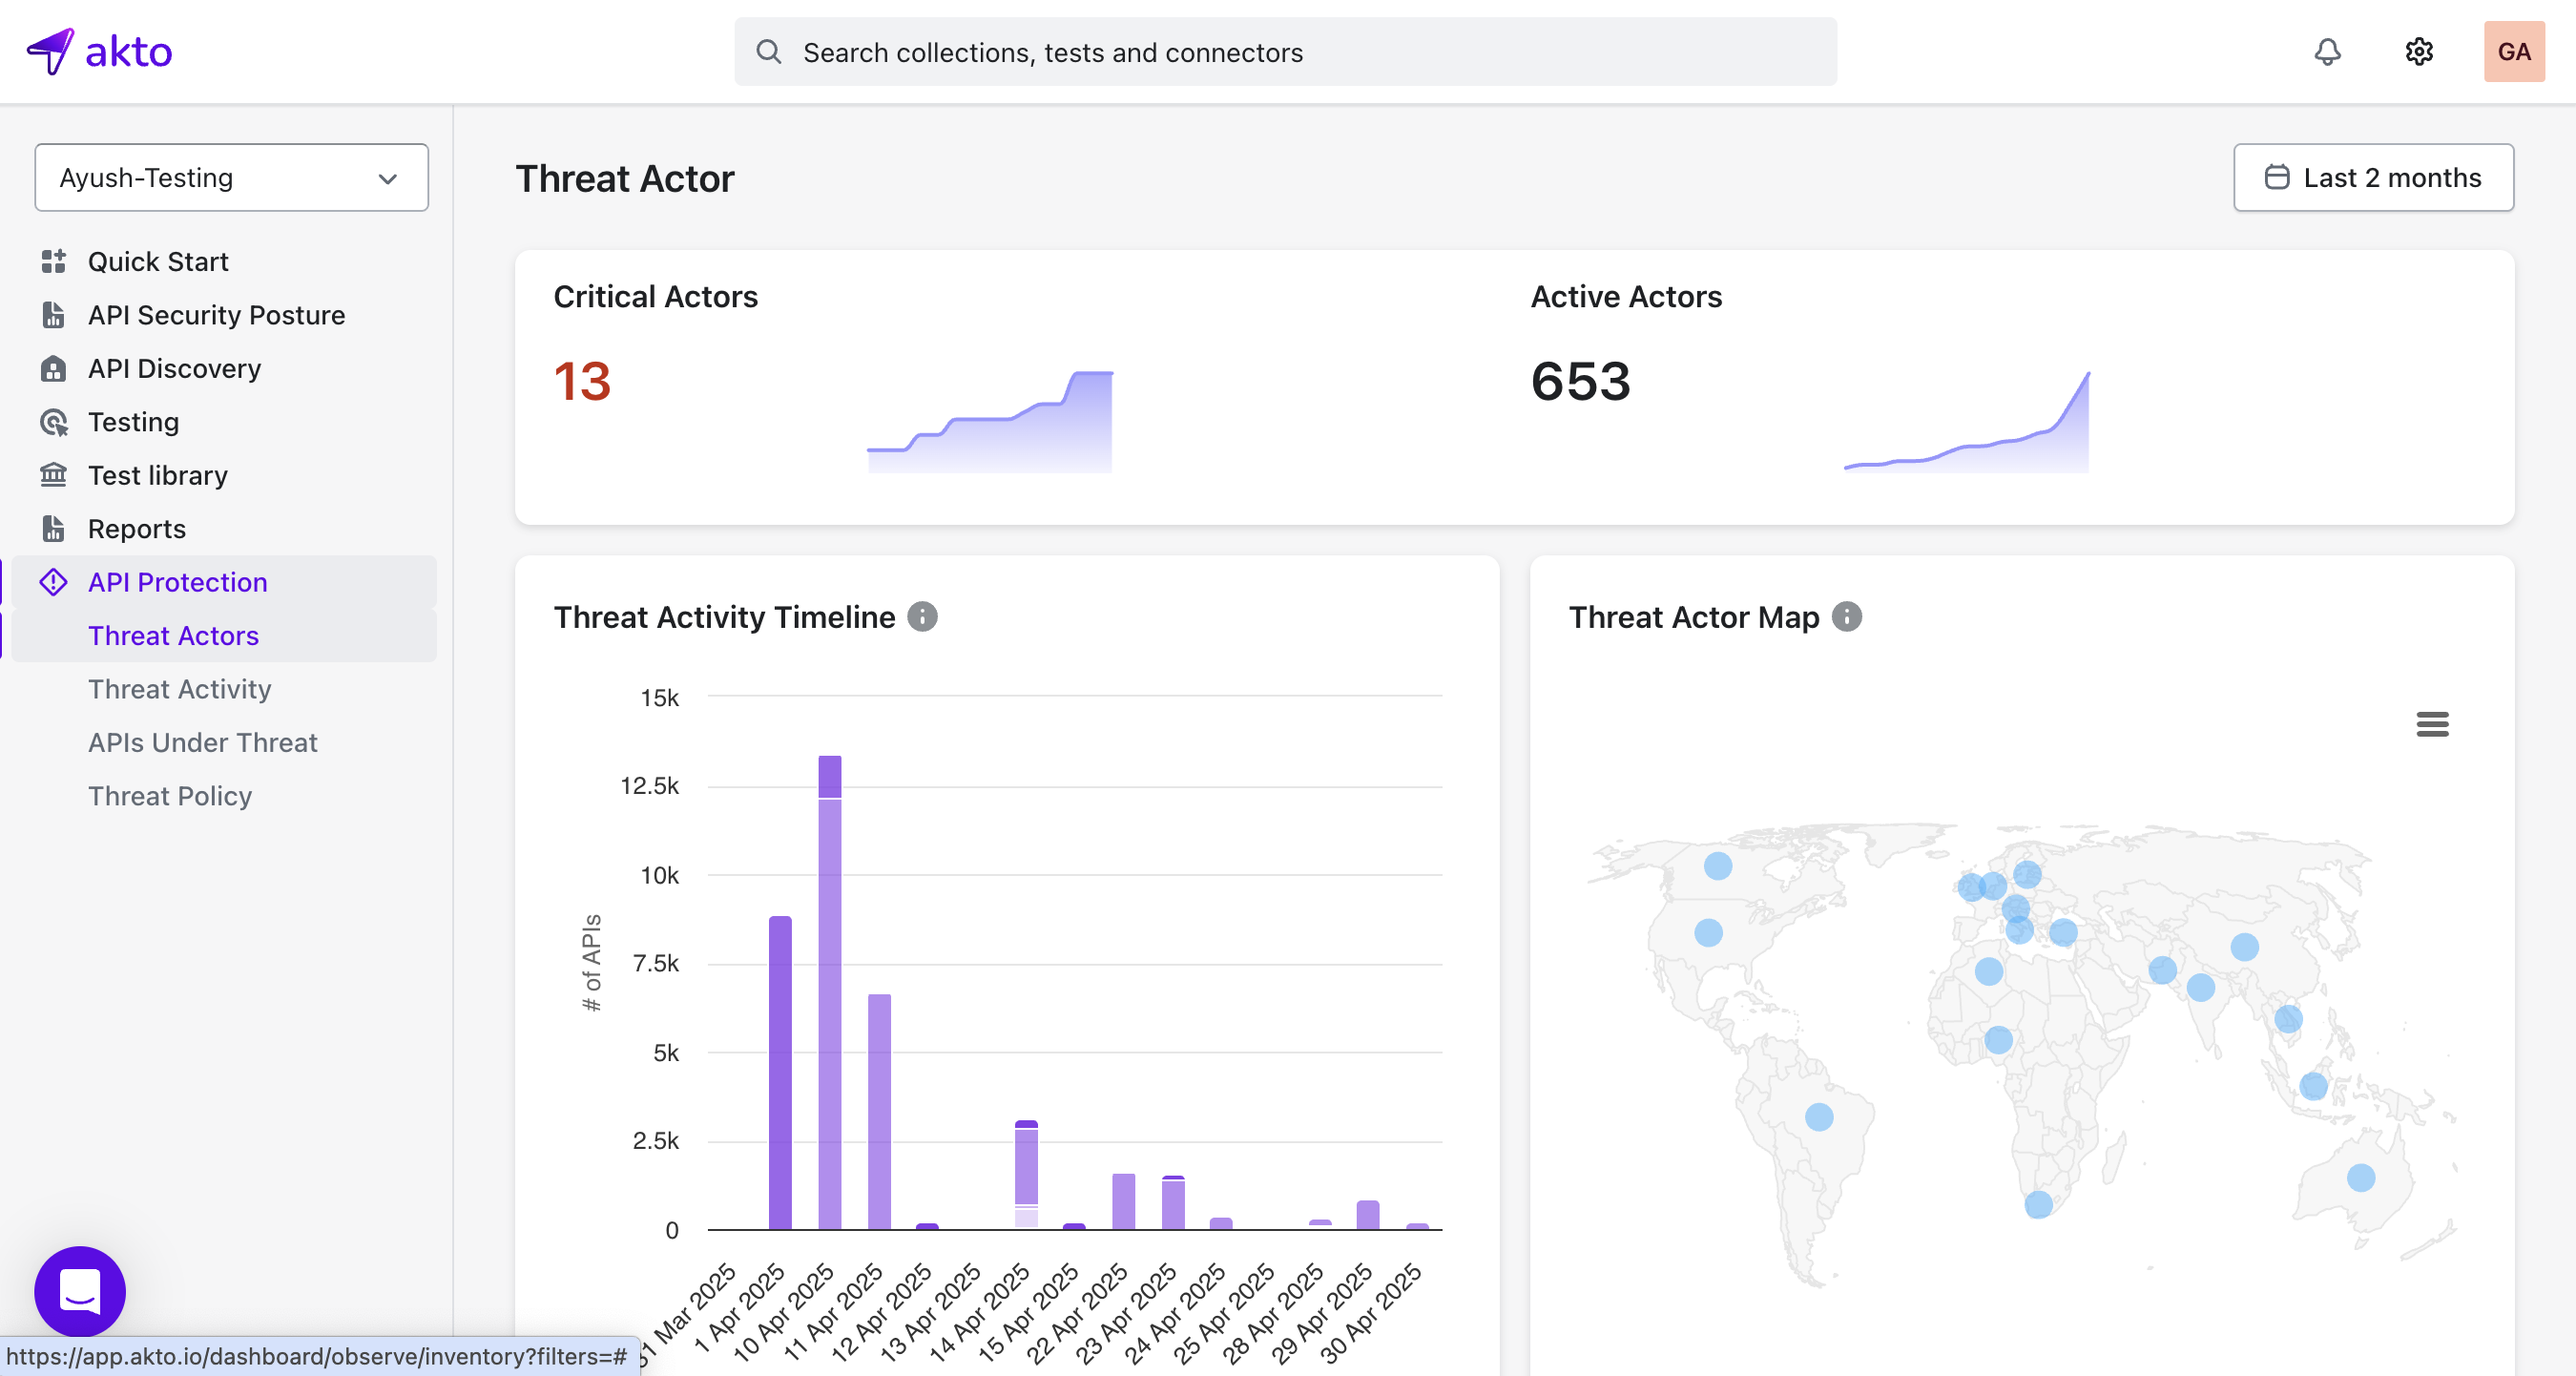
Task: Expand the Ayush-Testing account dropdown
Action: point(231,178)
